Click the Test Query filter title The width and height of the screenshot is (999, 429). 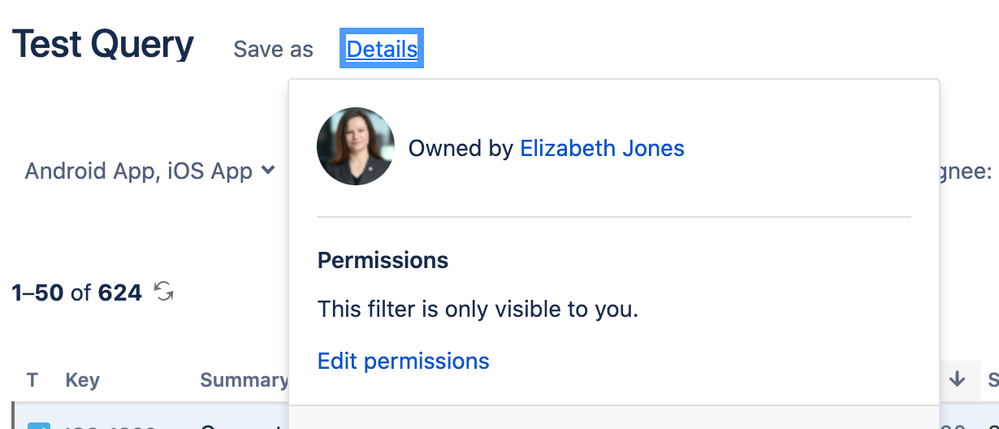click(x=103, y=45)
